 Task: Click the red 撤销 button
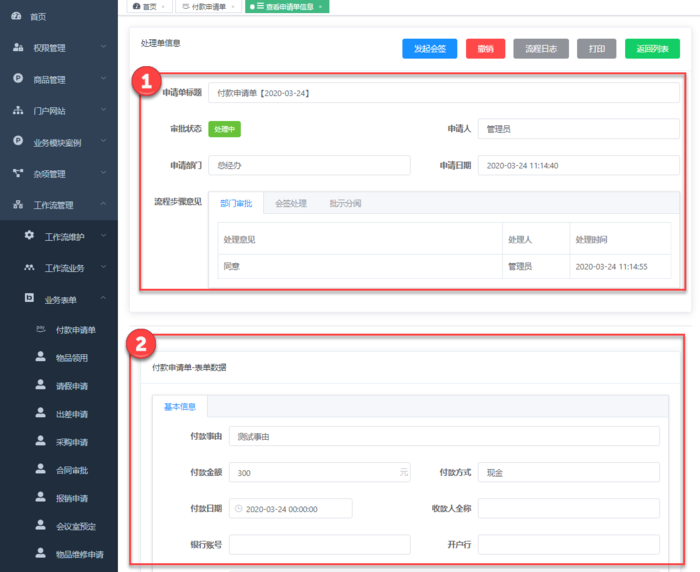tap(485, 48)
